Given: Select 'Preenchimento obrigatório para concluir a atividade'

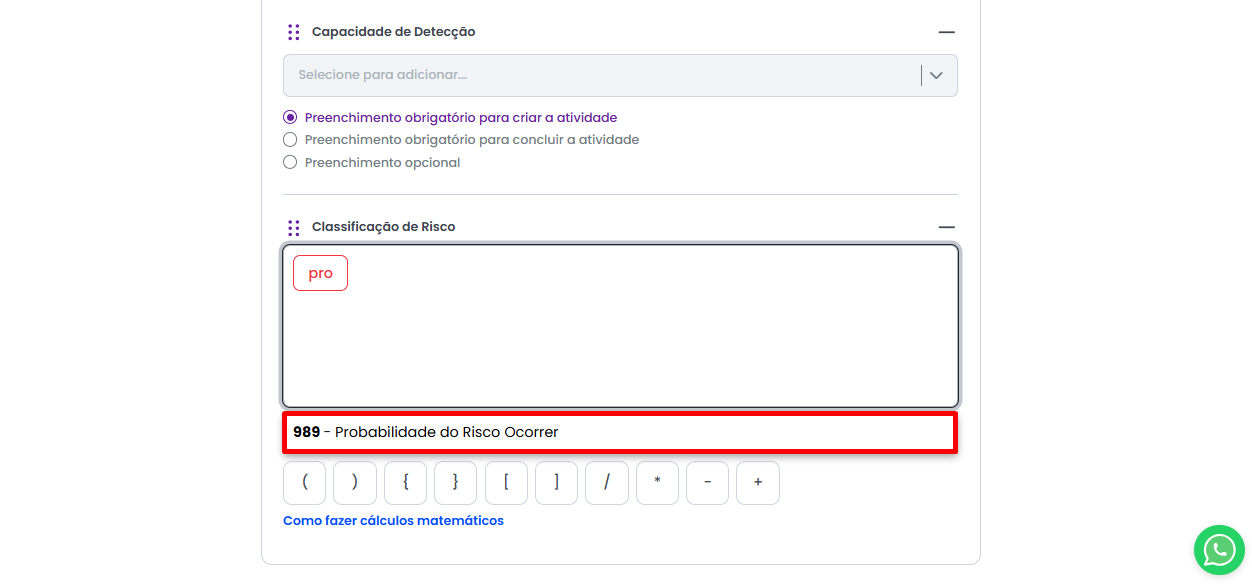Looking at the screenshot, I should point(290,140).
